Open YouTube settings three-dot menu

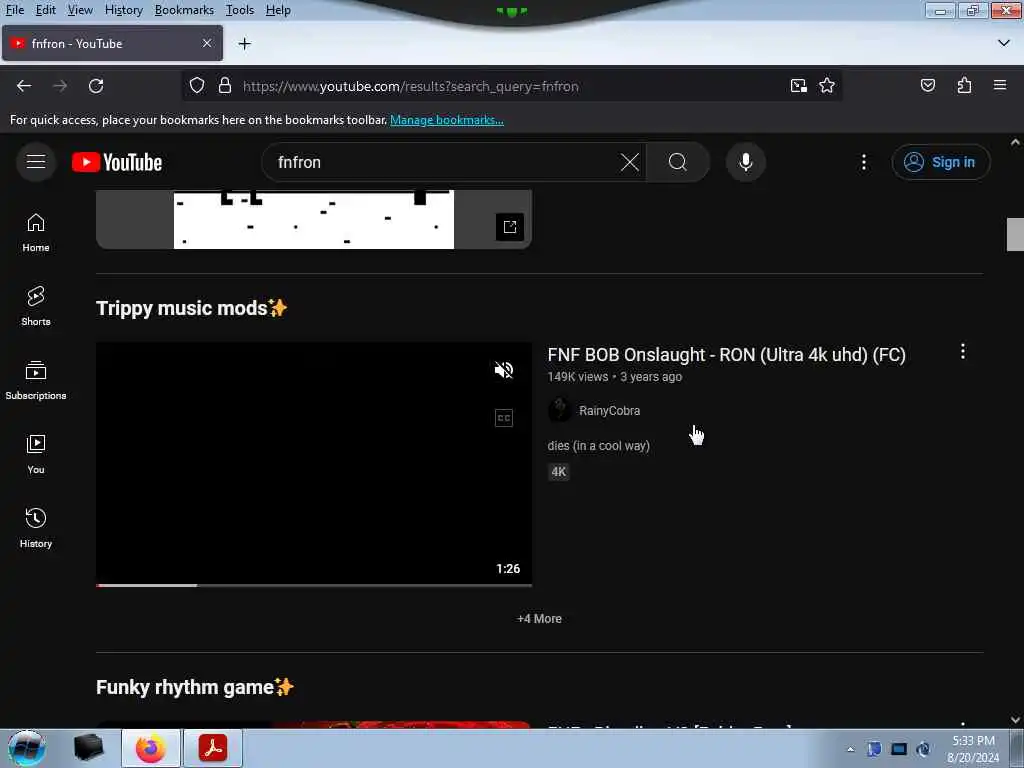(863, 162)
